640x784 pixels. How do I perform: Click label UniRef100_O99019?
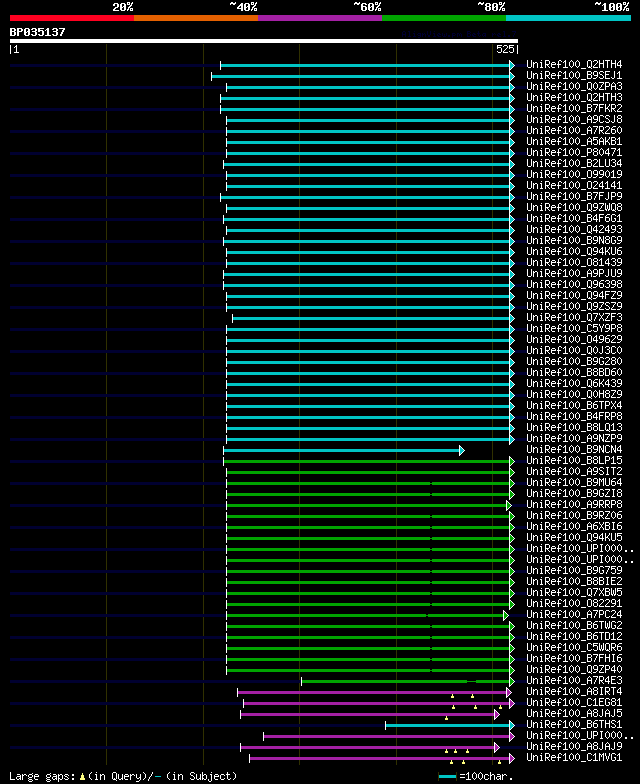click(574, 174)
